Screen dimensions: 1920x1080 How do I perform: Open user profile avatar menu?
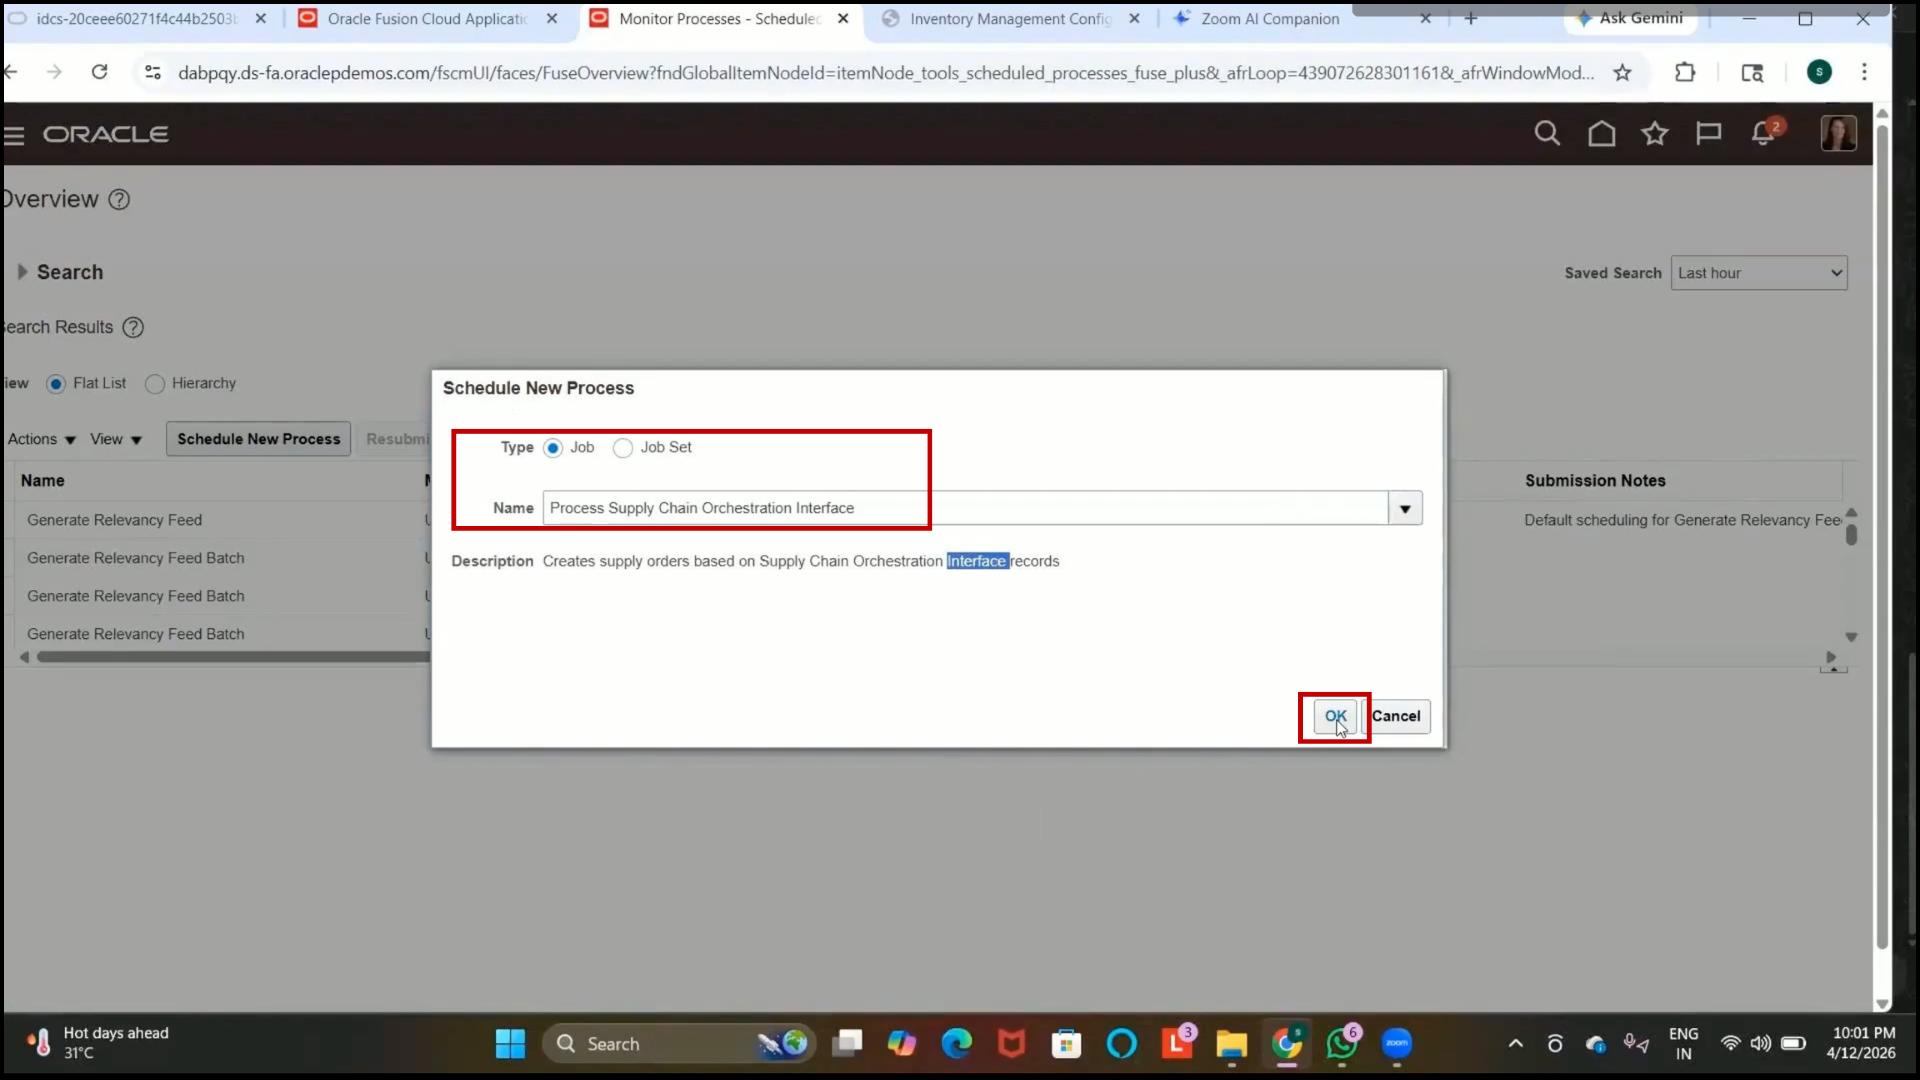click(1838, 133)
